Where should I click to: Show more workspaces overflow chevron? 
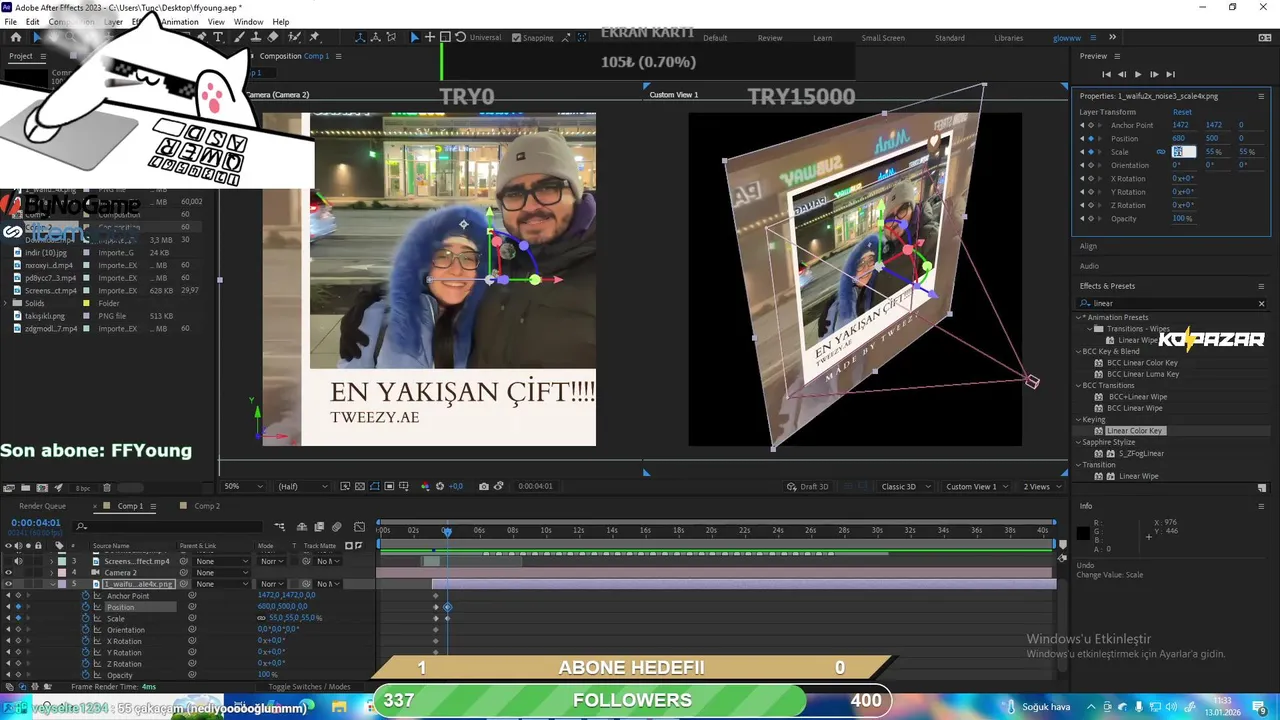click(x=1113, y=38)
